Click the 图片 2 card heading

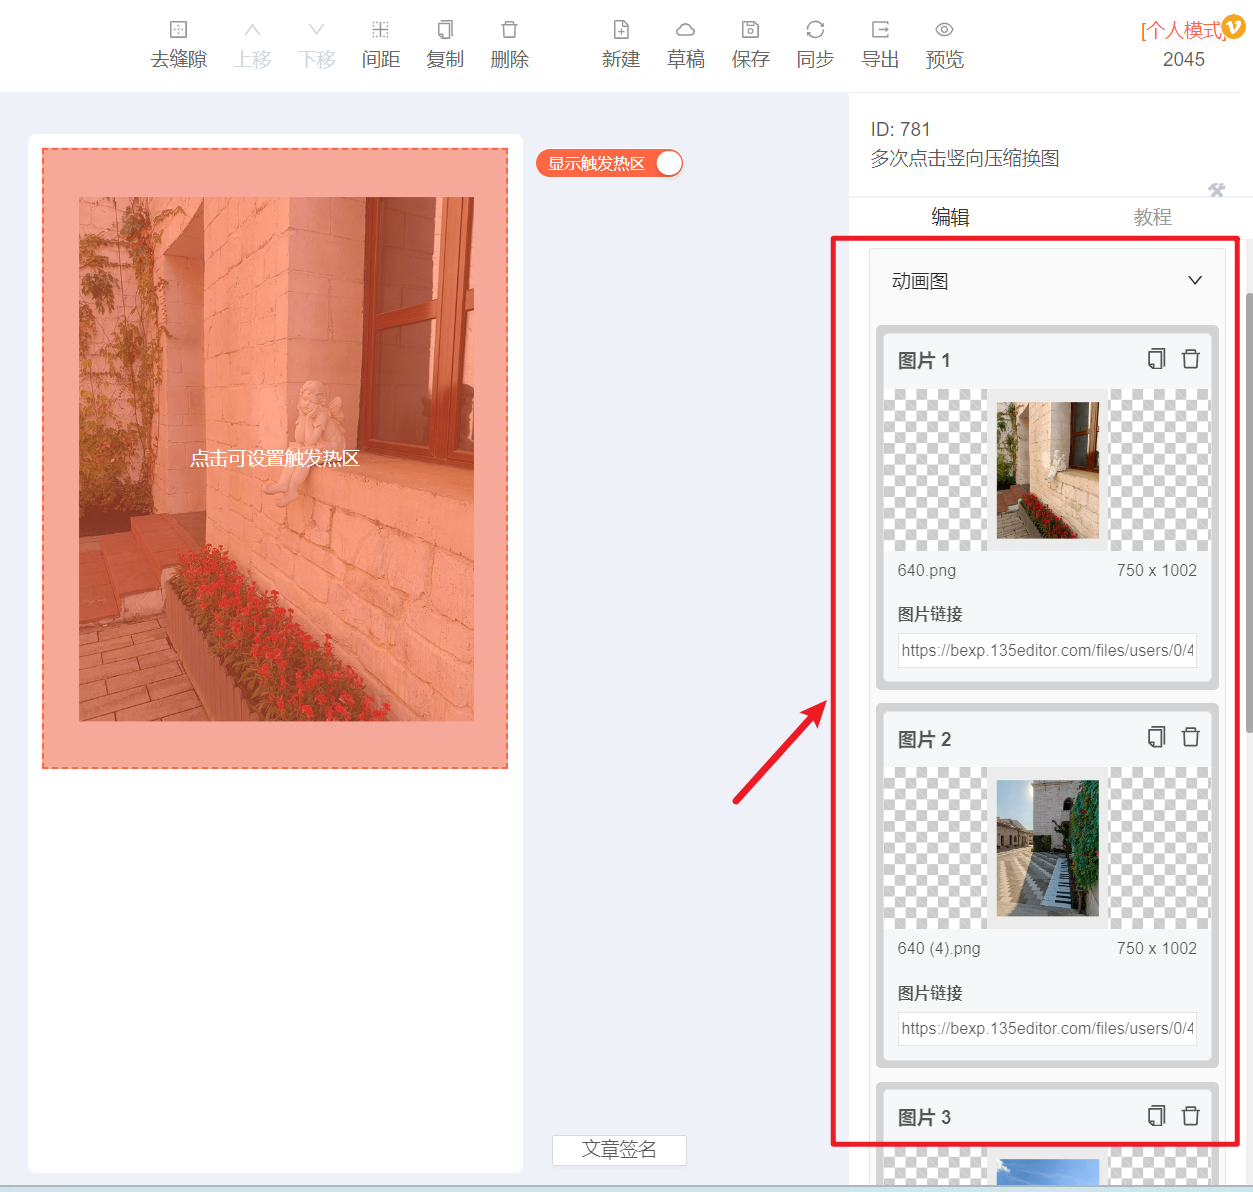[x=924, y=739]
